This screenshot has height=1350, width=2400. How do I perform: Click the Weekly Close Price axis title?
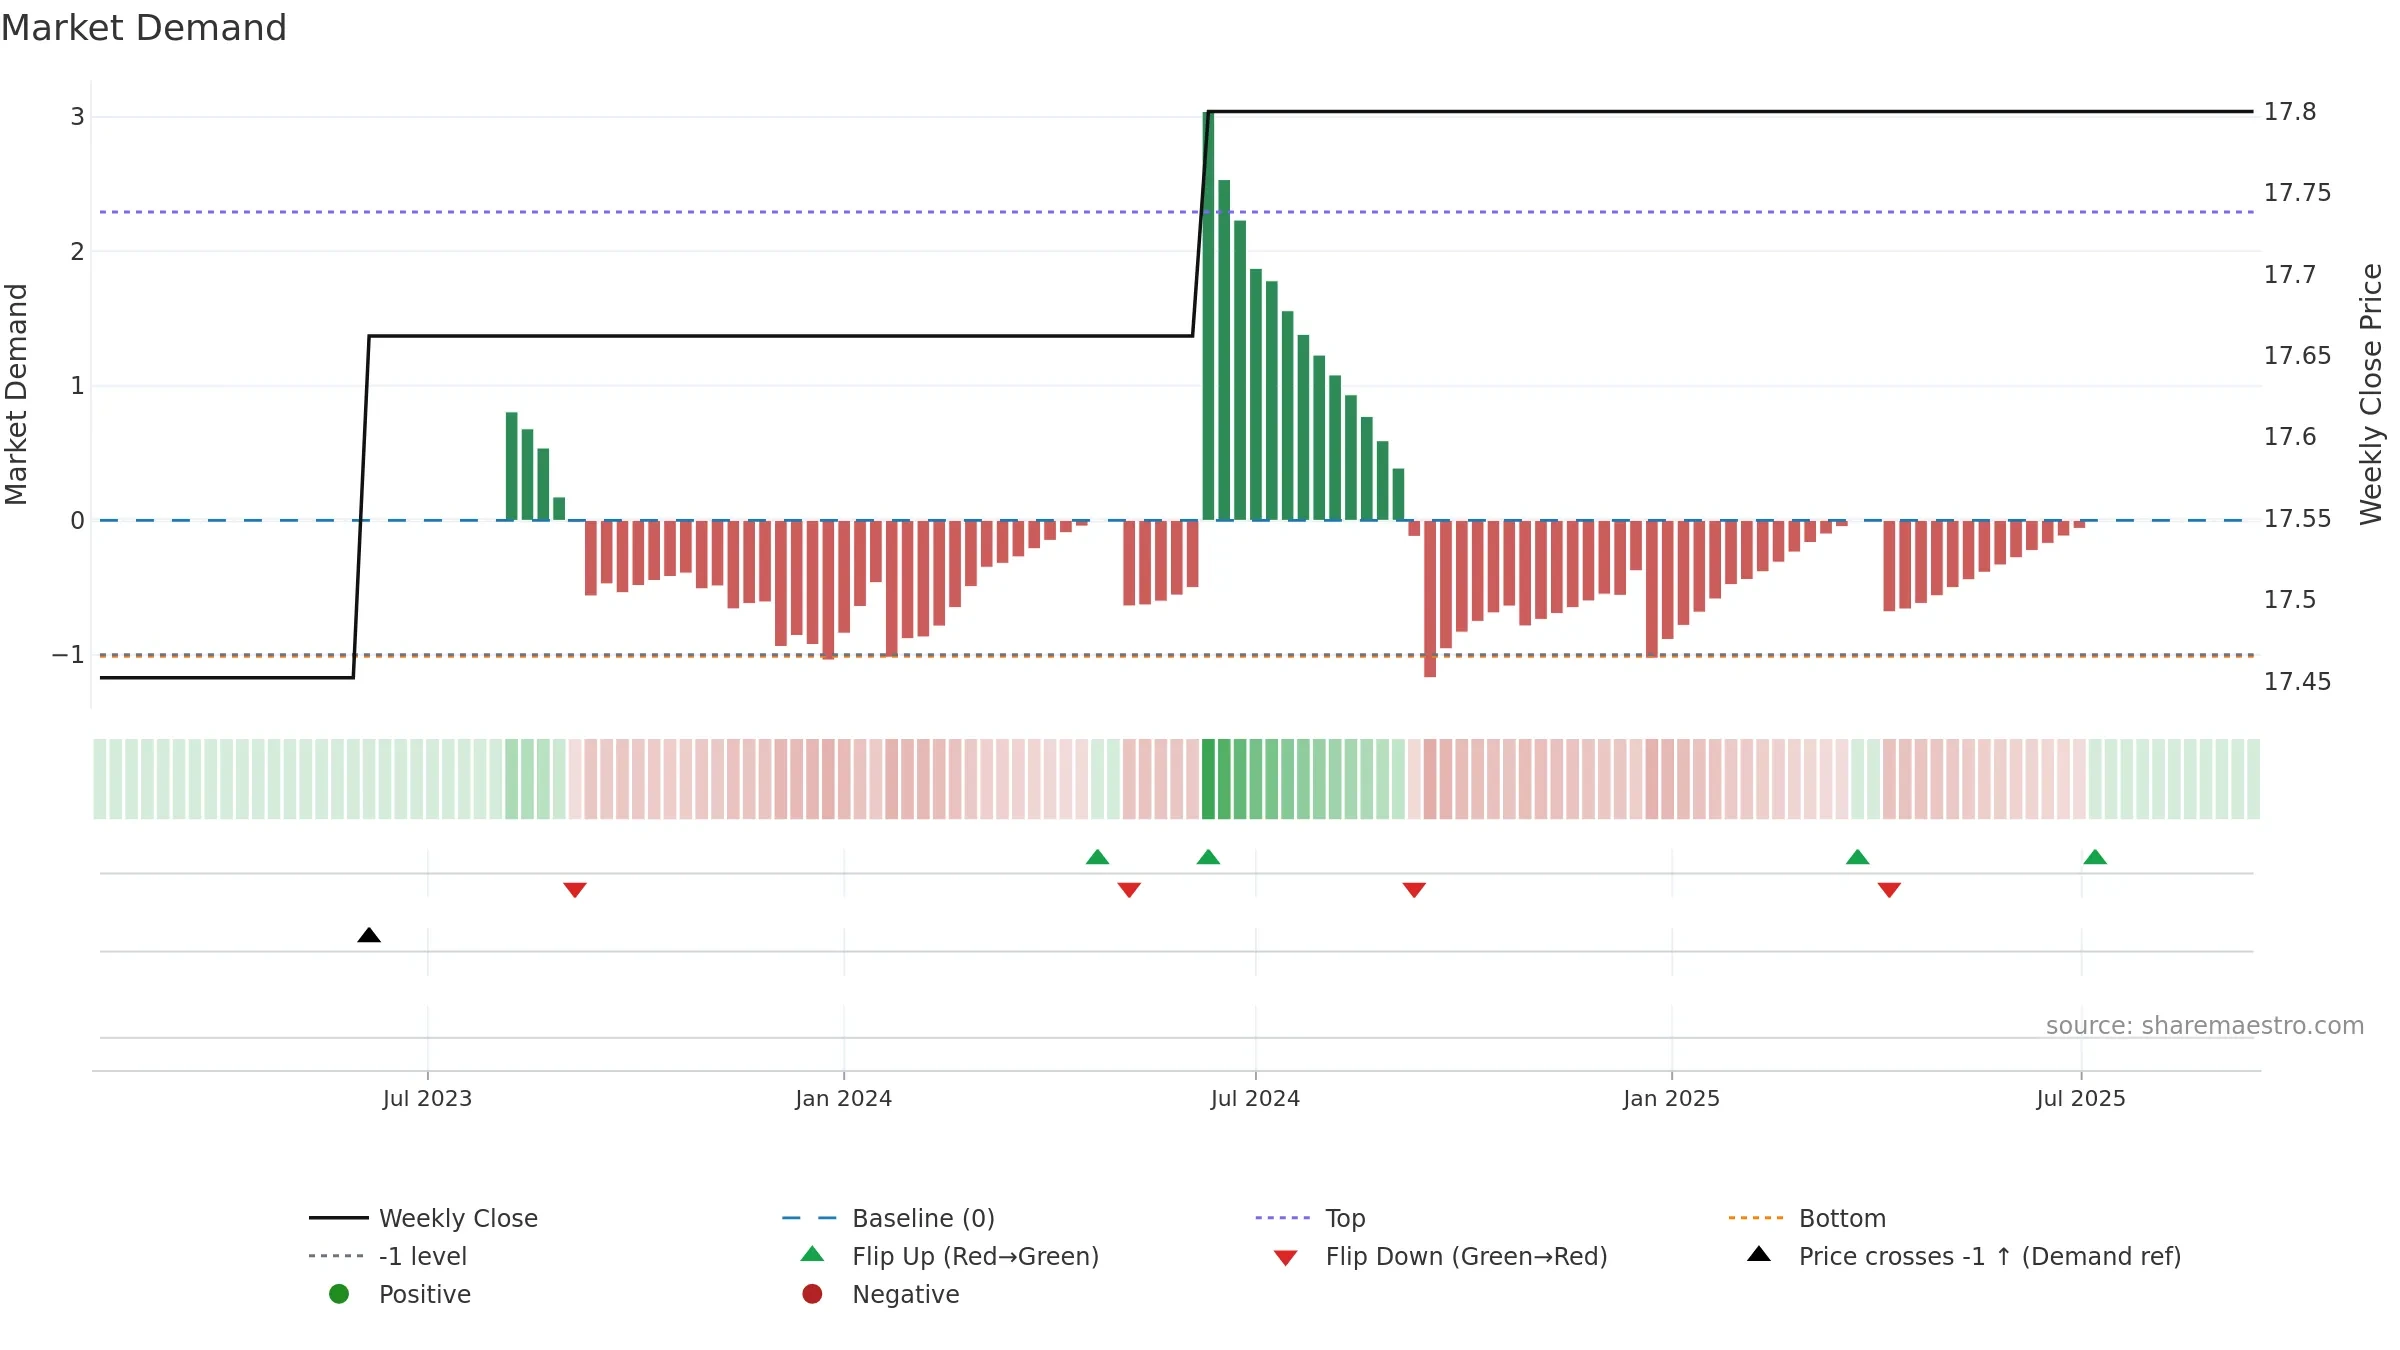[x=2371, y=394]
